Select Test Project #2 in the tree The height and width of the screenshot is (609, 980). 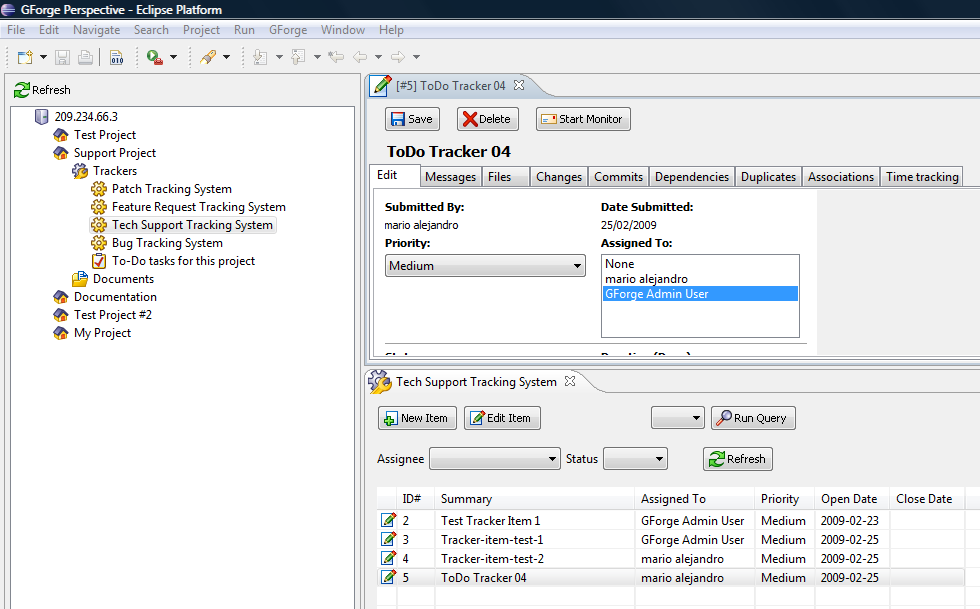point(112,315)
